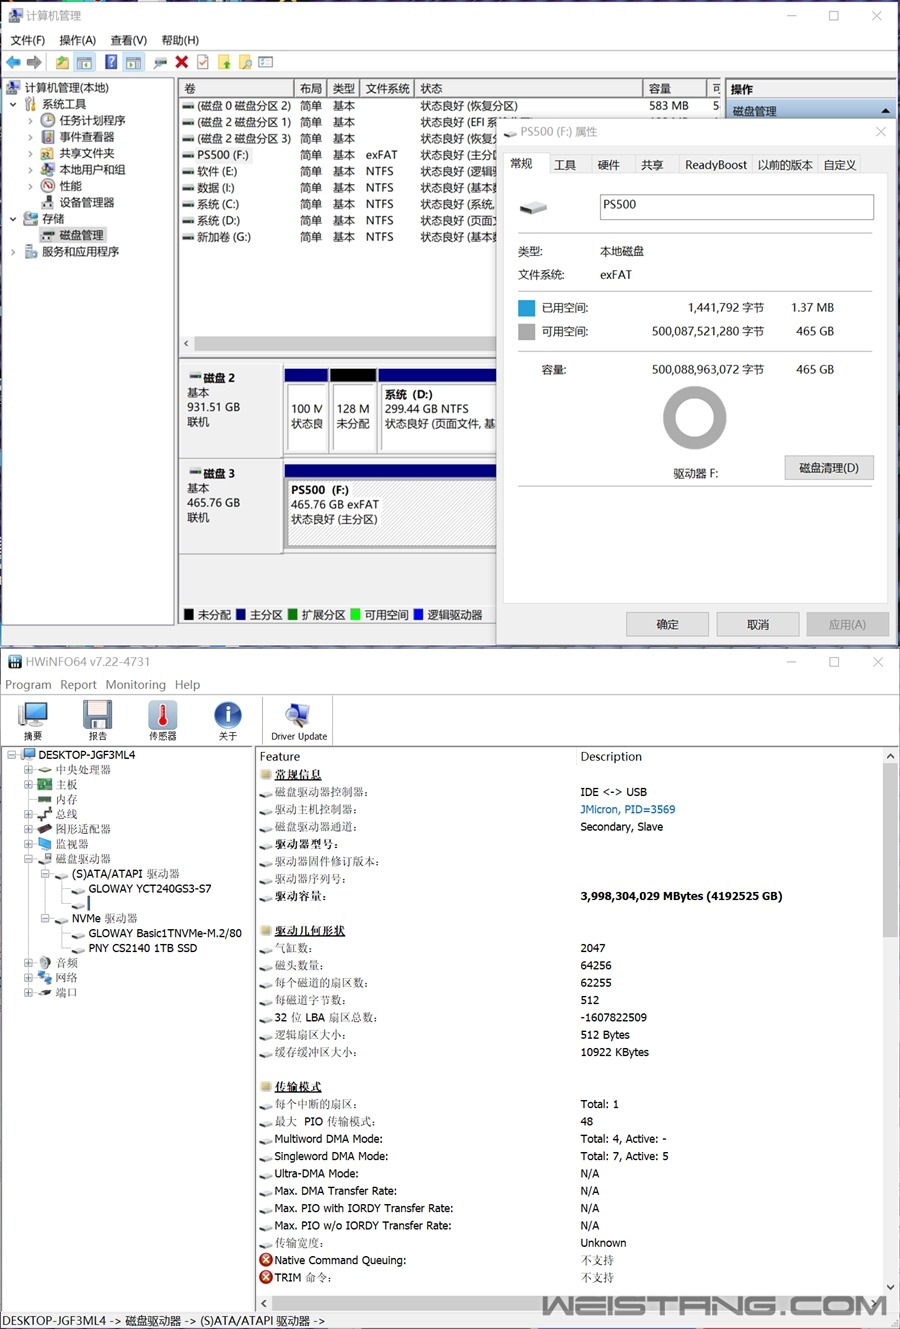Select 共享文件夹 in the management tree

[86, 153]
